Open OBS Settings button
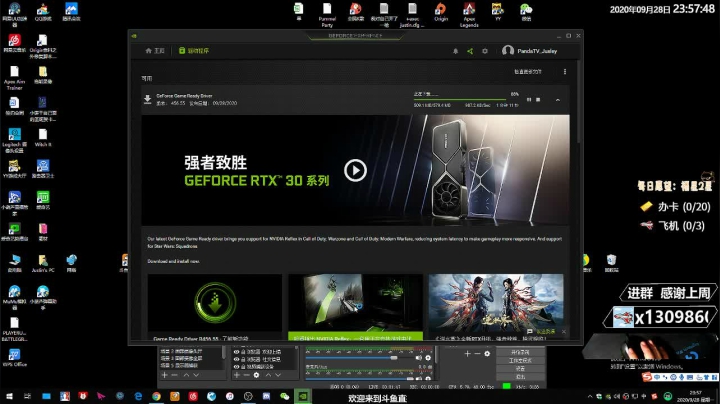The width and height of the screenshot is (720, 404). [x=520, y=369]
